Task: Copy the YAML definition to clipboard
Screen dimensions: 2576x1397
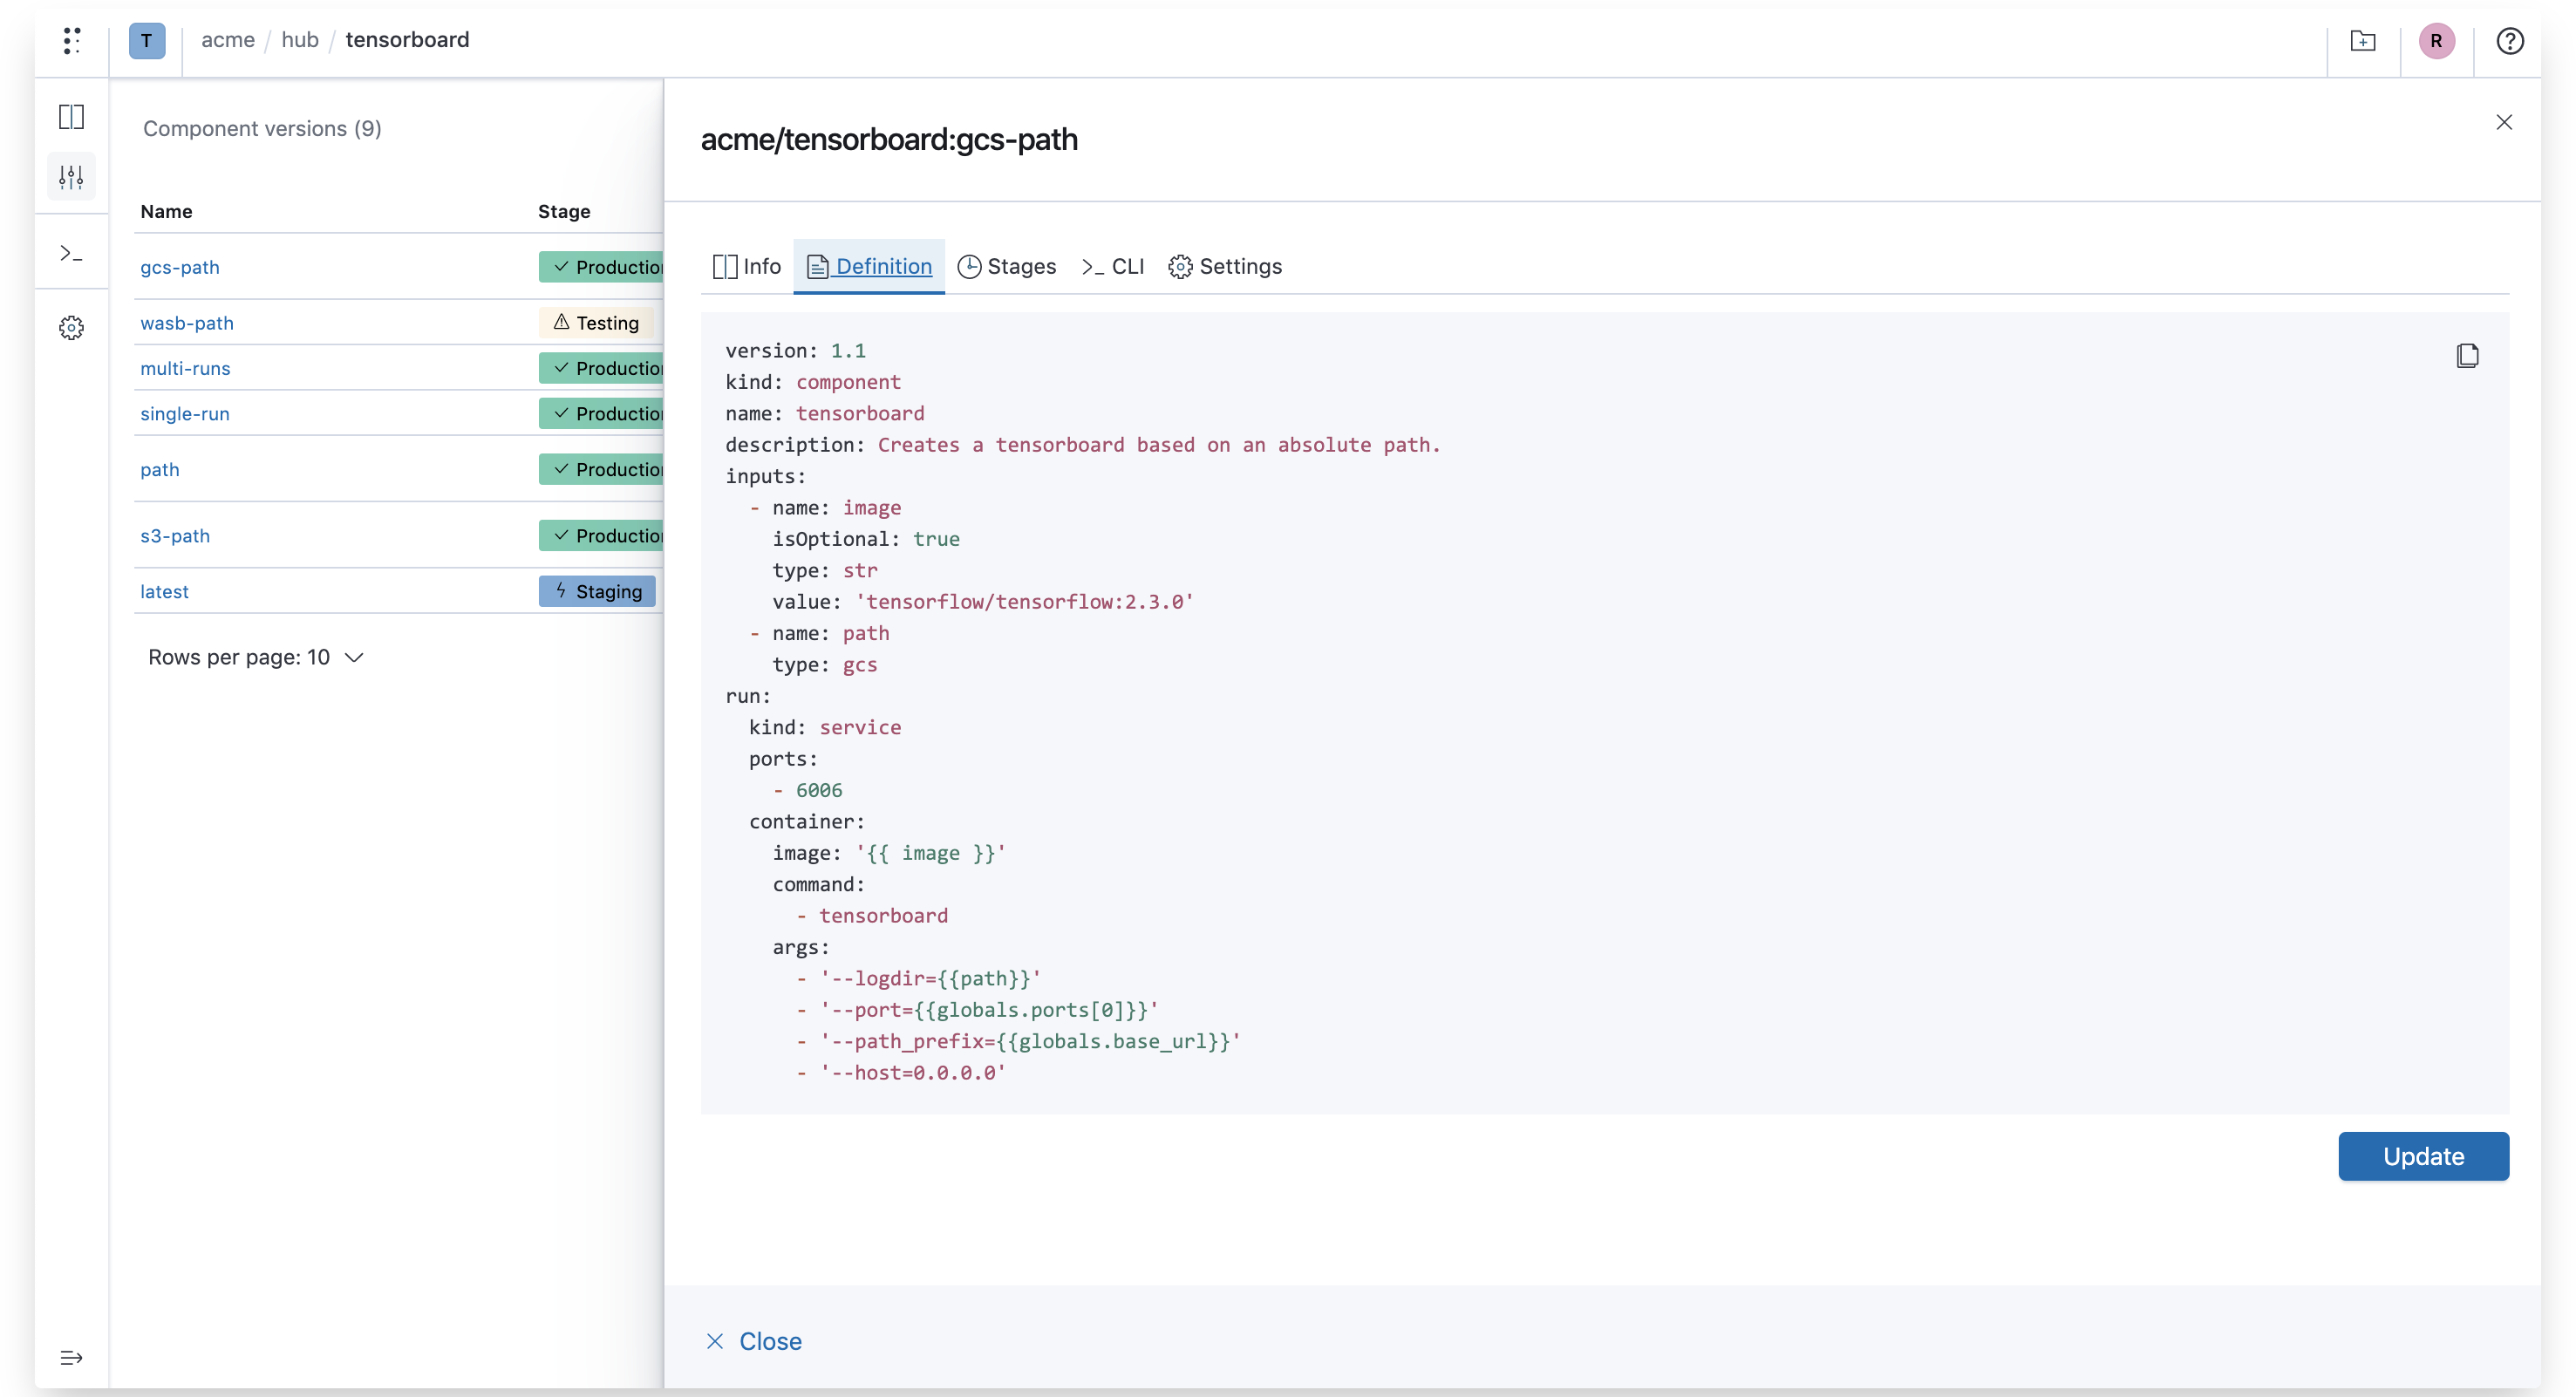Action: [2467, 356]
